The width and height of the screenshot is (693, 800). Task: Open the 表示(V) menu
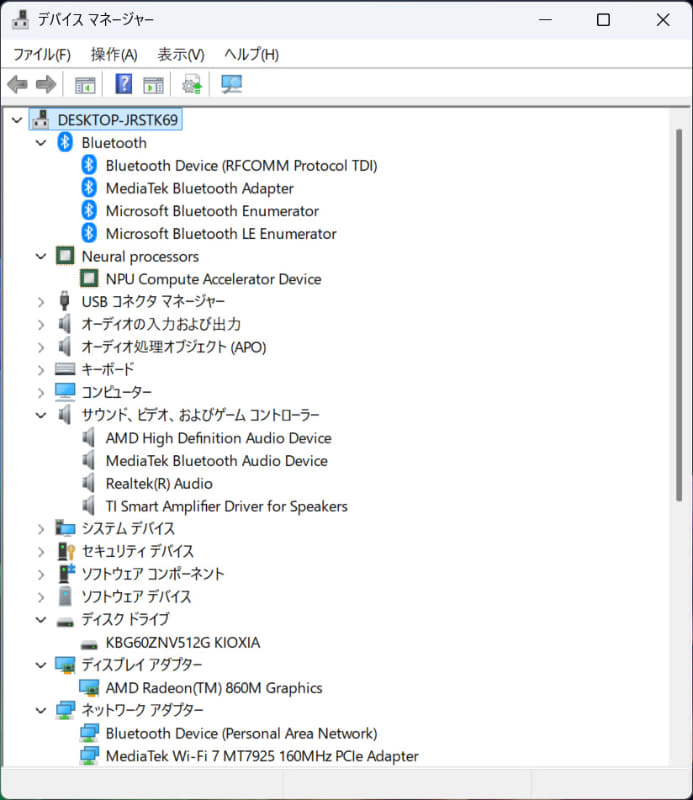[181, 54]
